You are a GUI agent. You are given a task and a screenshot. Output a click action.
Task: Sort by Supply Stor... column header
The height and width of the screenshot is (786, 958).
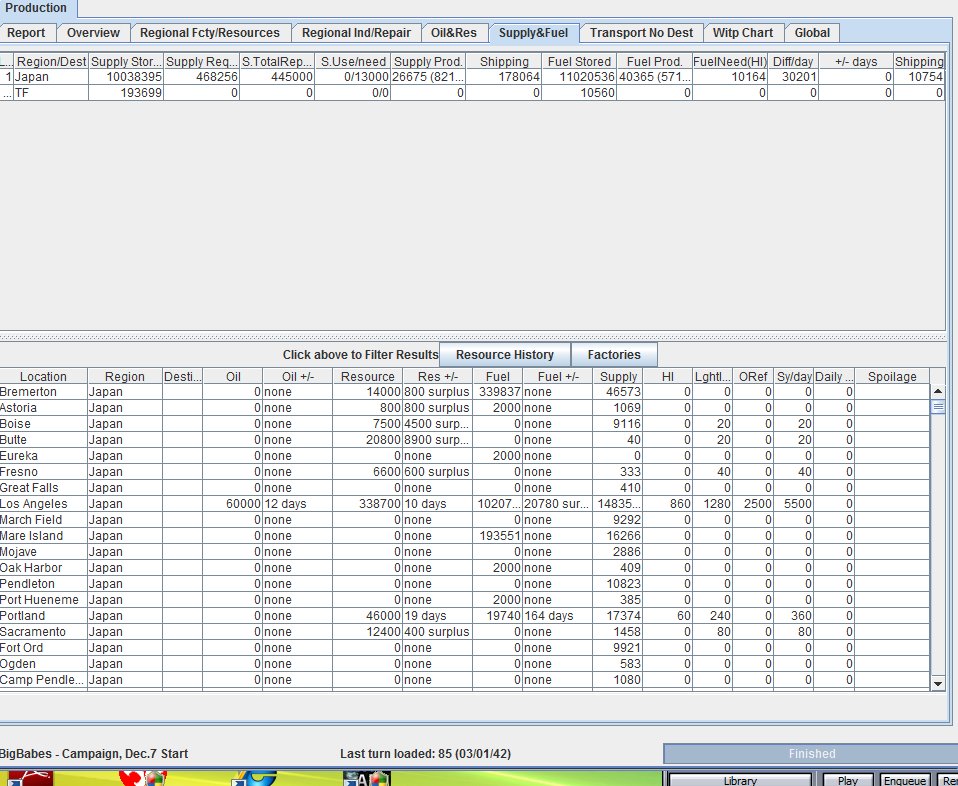(x=126, y=62)
